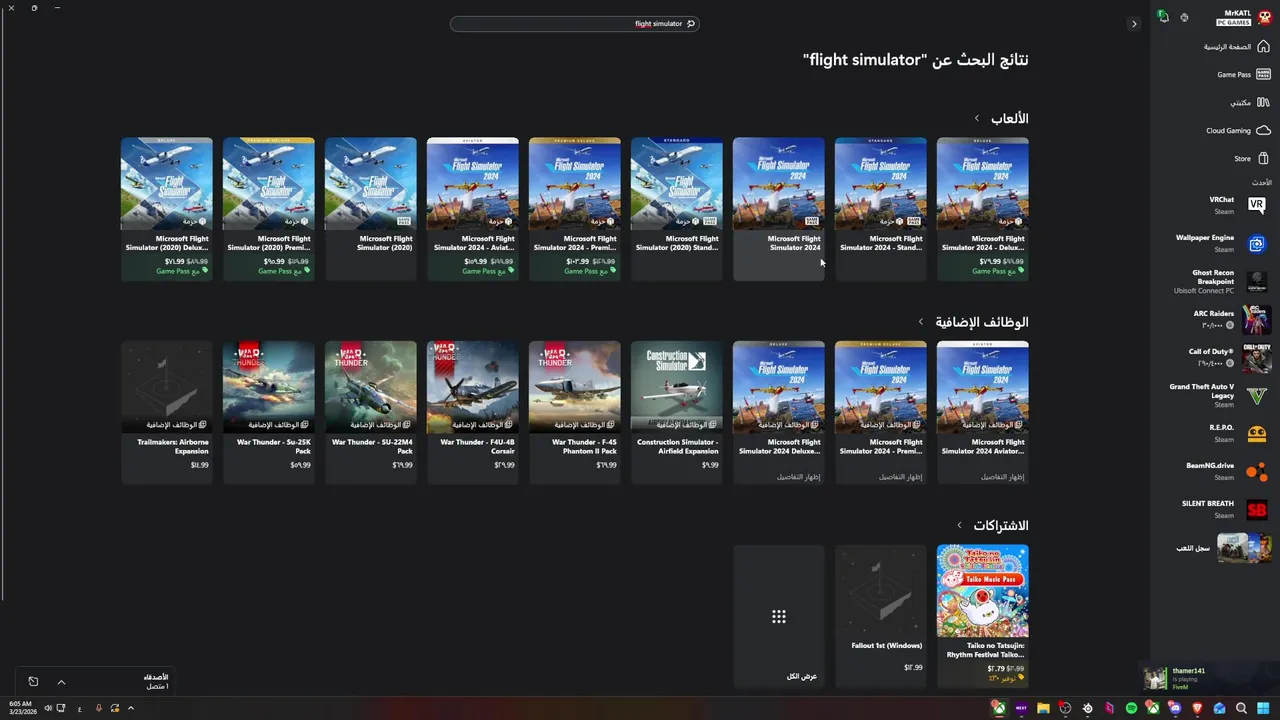Screen dimensions: 1280x720
Task: Open Microsoft Flight Simulator (2020) Standard card
Action: coord(677,209)
